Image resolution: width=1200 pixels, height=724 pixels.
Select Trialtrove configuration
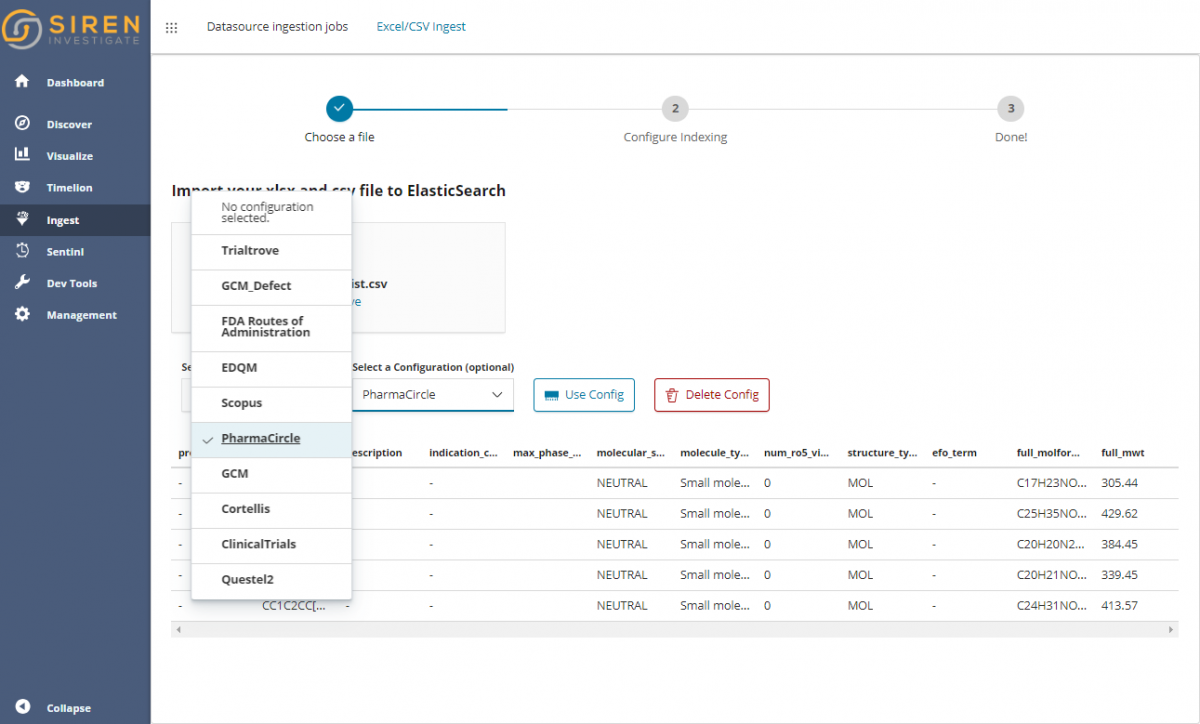pyautogui.click(x=271, y=251)
